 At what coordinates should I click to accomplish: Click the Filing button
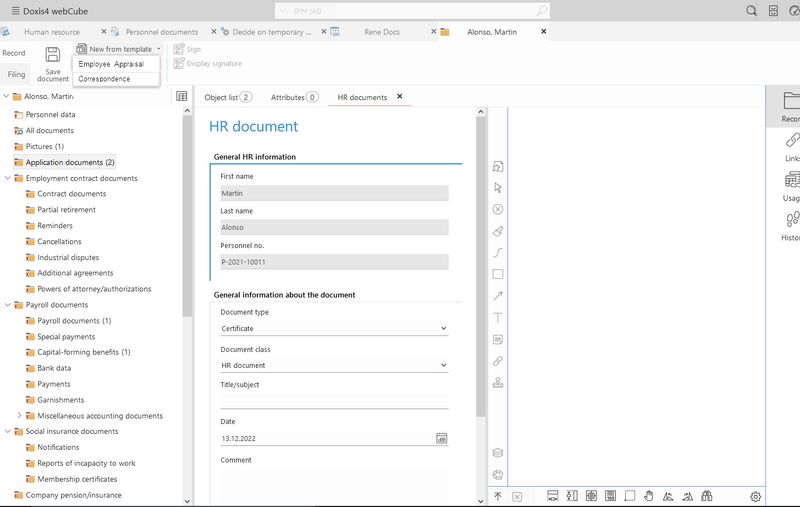coord(16,74)
